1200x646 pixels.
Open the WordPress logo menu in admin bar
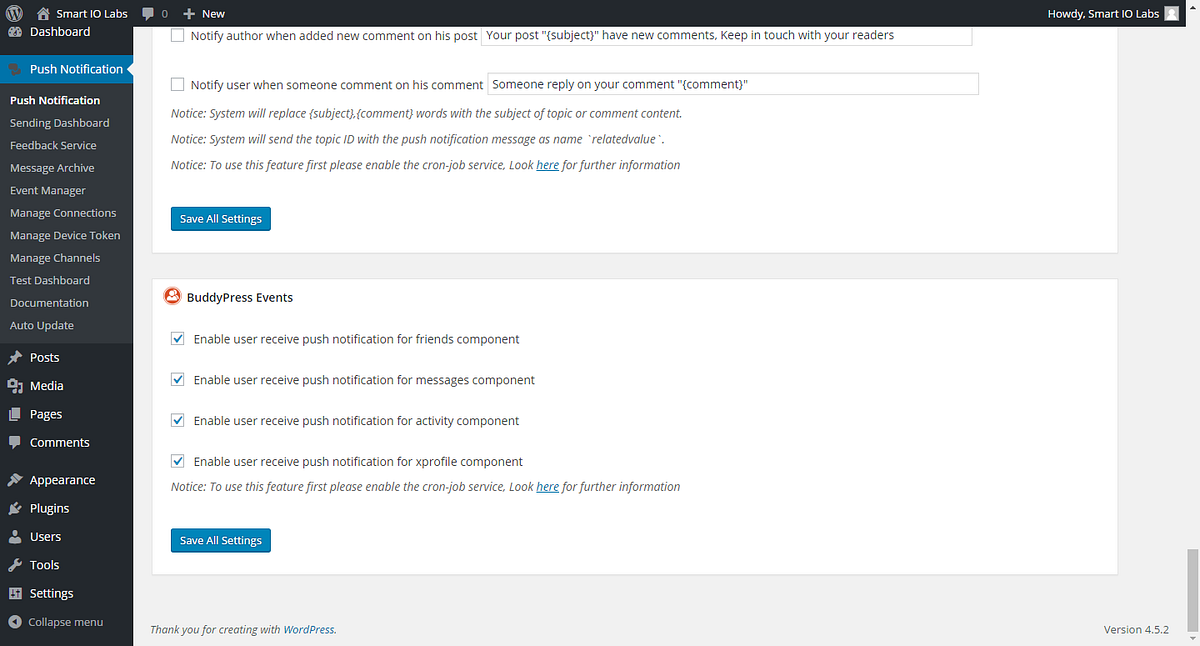pos(13,13)
